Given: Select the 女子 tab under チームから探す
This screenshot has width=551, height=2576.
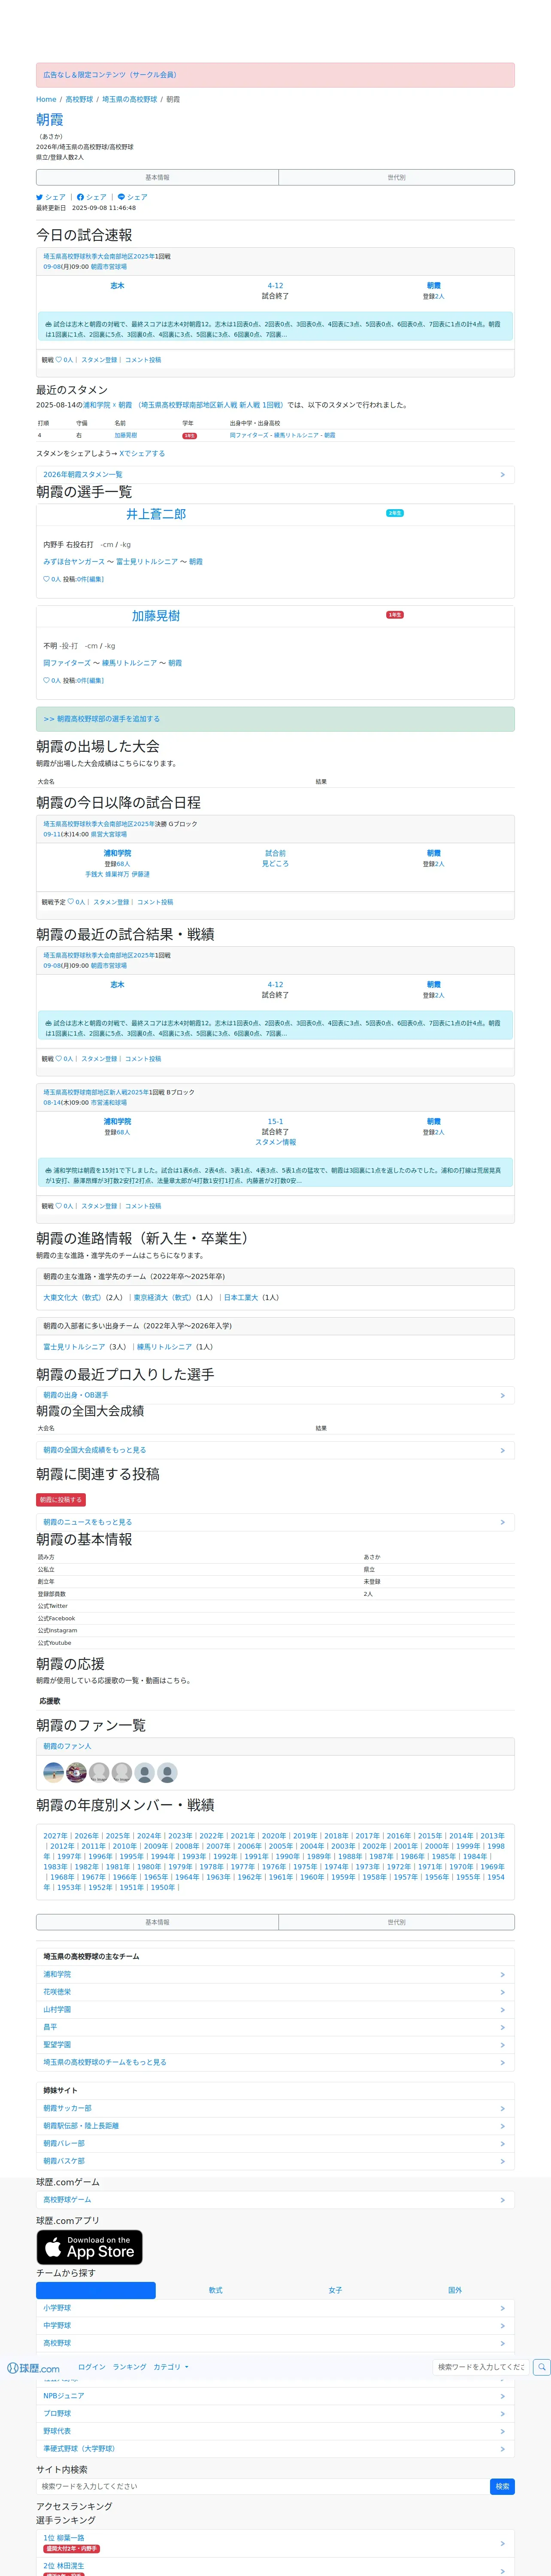Looking at the screenshot, I should click(x=335, y=2290).
